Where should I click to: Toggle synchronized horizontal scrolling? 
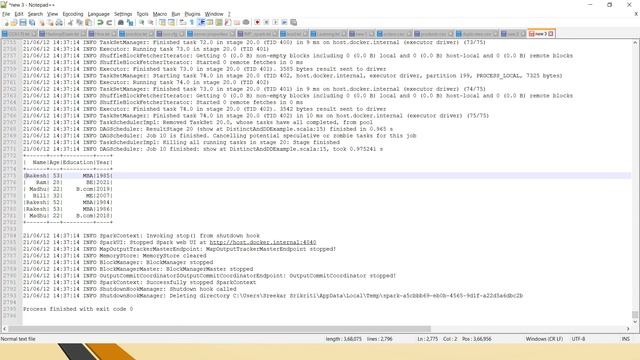[x=171, y=22]
